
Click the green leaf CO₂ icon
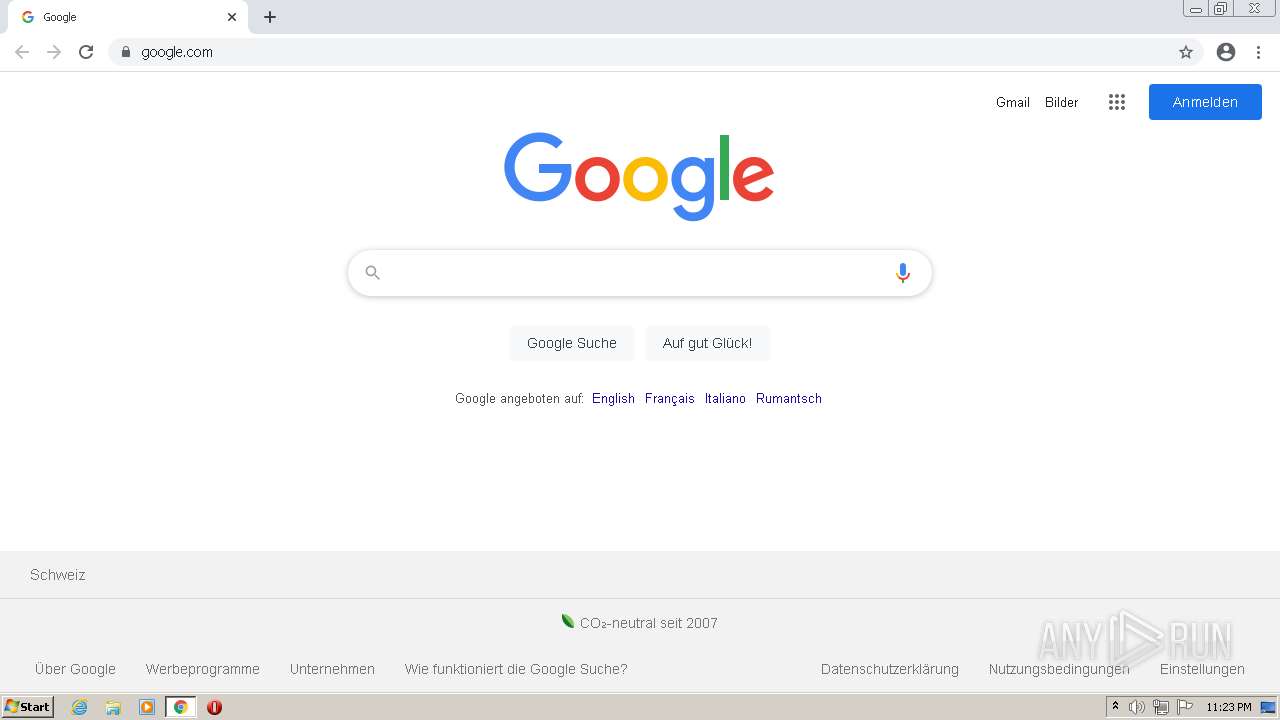(x=568, y=622)
